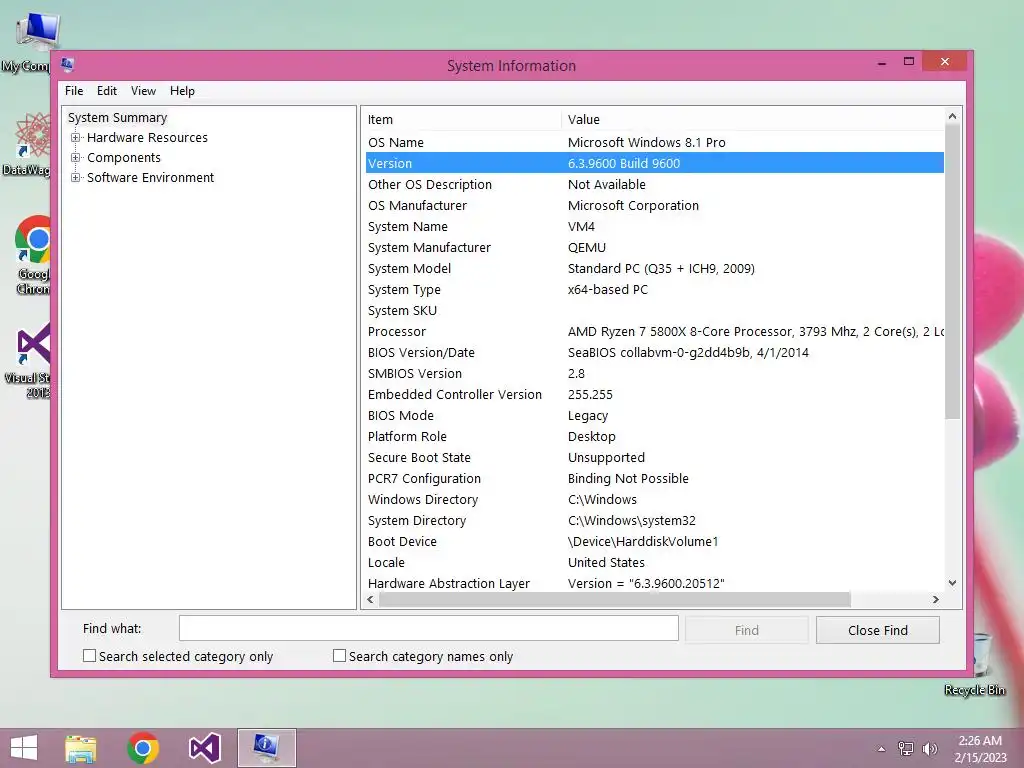
Task: Click the Close Find button
Action: click(878, 630)
